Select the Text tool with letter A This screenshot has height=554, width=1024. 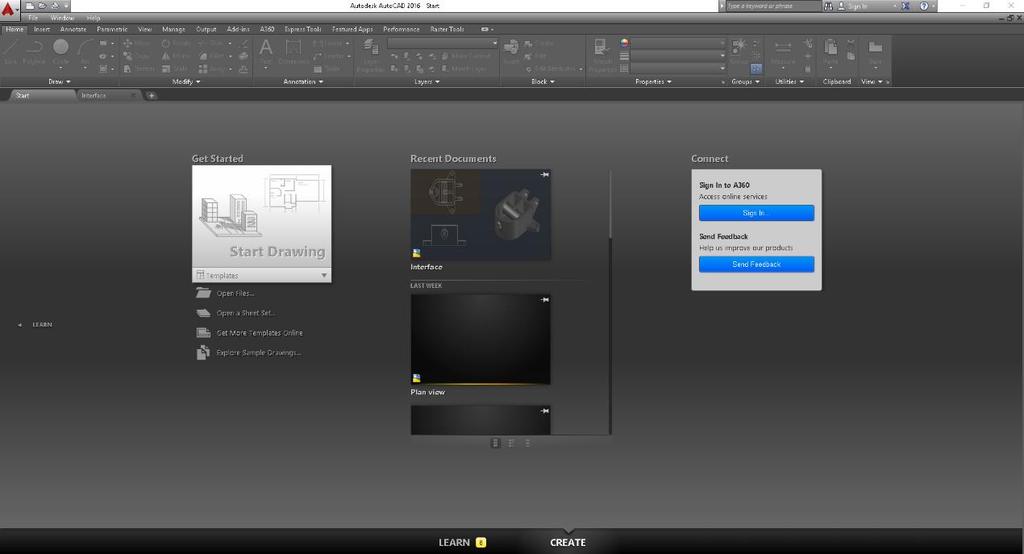(x=266, y=52)
